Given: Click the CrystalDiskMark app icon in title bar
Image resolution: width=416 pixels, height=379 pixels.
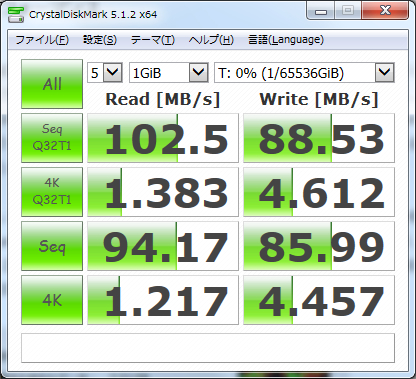Looking at the screenshot, I should point(16,14).
